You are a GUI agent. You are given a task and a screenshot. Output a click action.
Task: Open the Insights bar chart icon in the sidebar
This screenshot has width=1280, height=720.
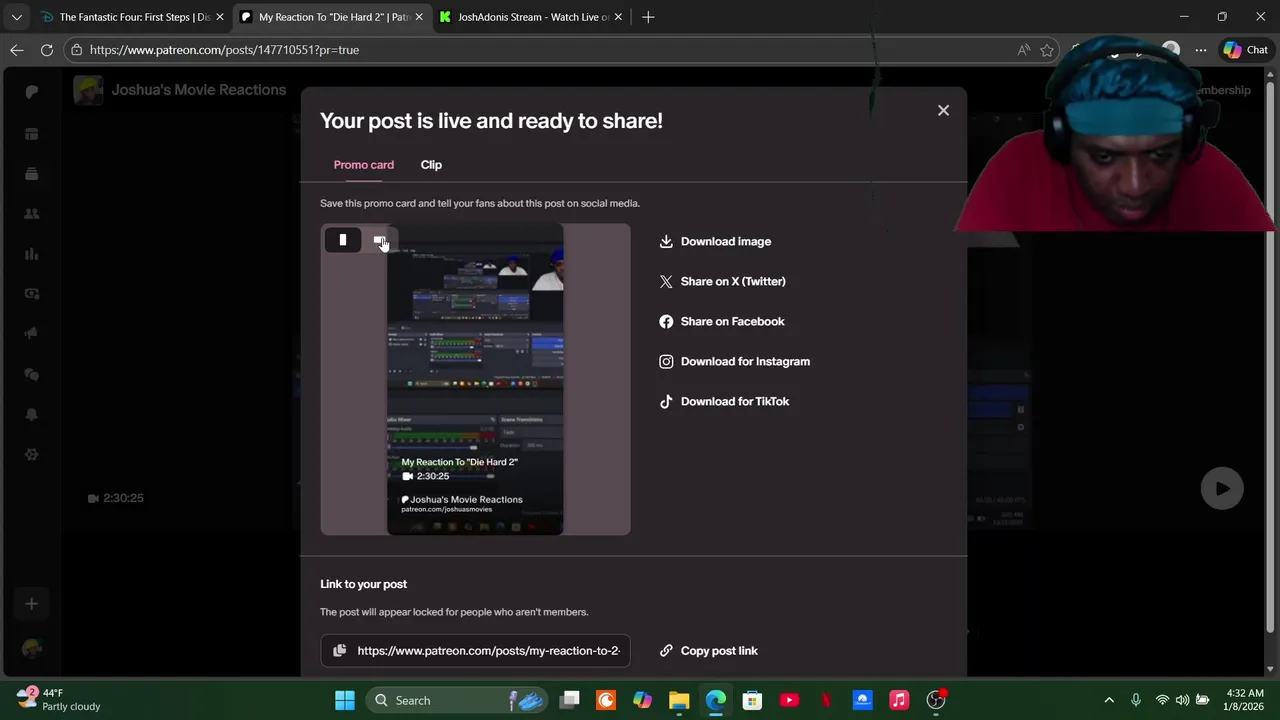31,253
